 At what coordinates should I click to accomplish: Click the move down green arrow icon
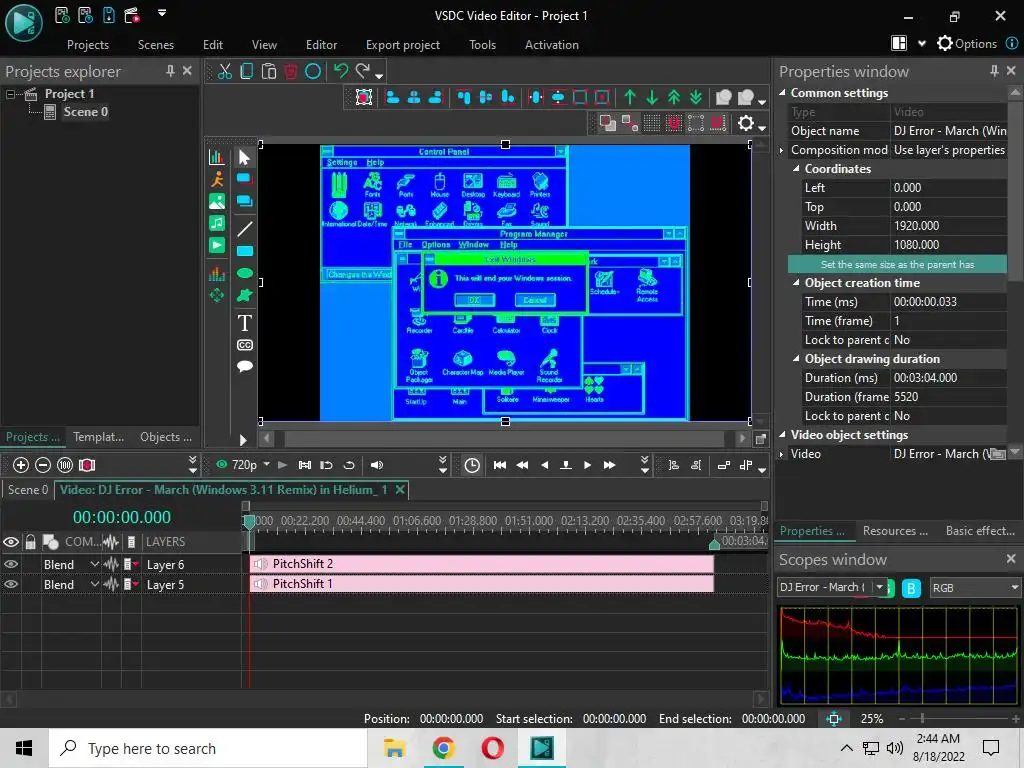(x=652, y=97)
